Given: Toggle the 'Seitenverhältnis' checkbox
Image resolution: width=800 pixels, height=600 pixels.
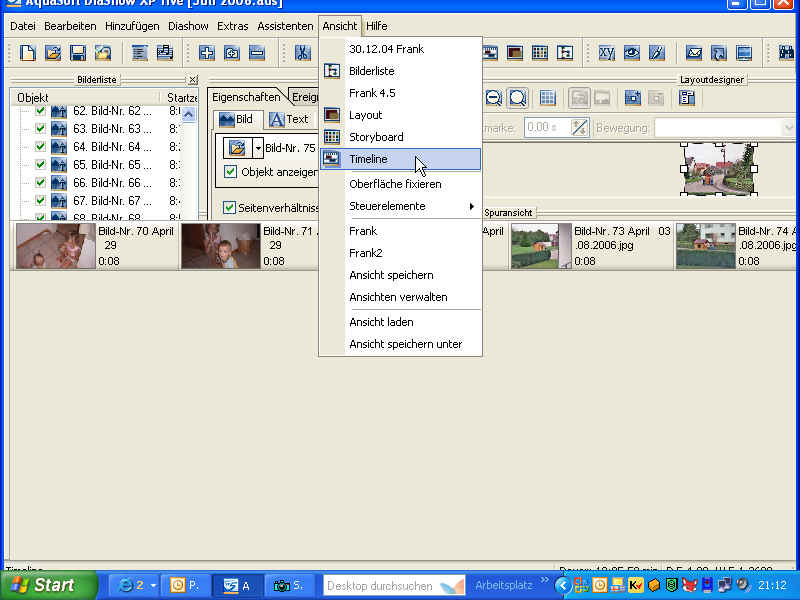Looking at the screenshot, I should click(230, 208).
